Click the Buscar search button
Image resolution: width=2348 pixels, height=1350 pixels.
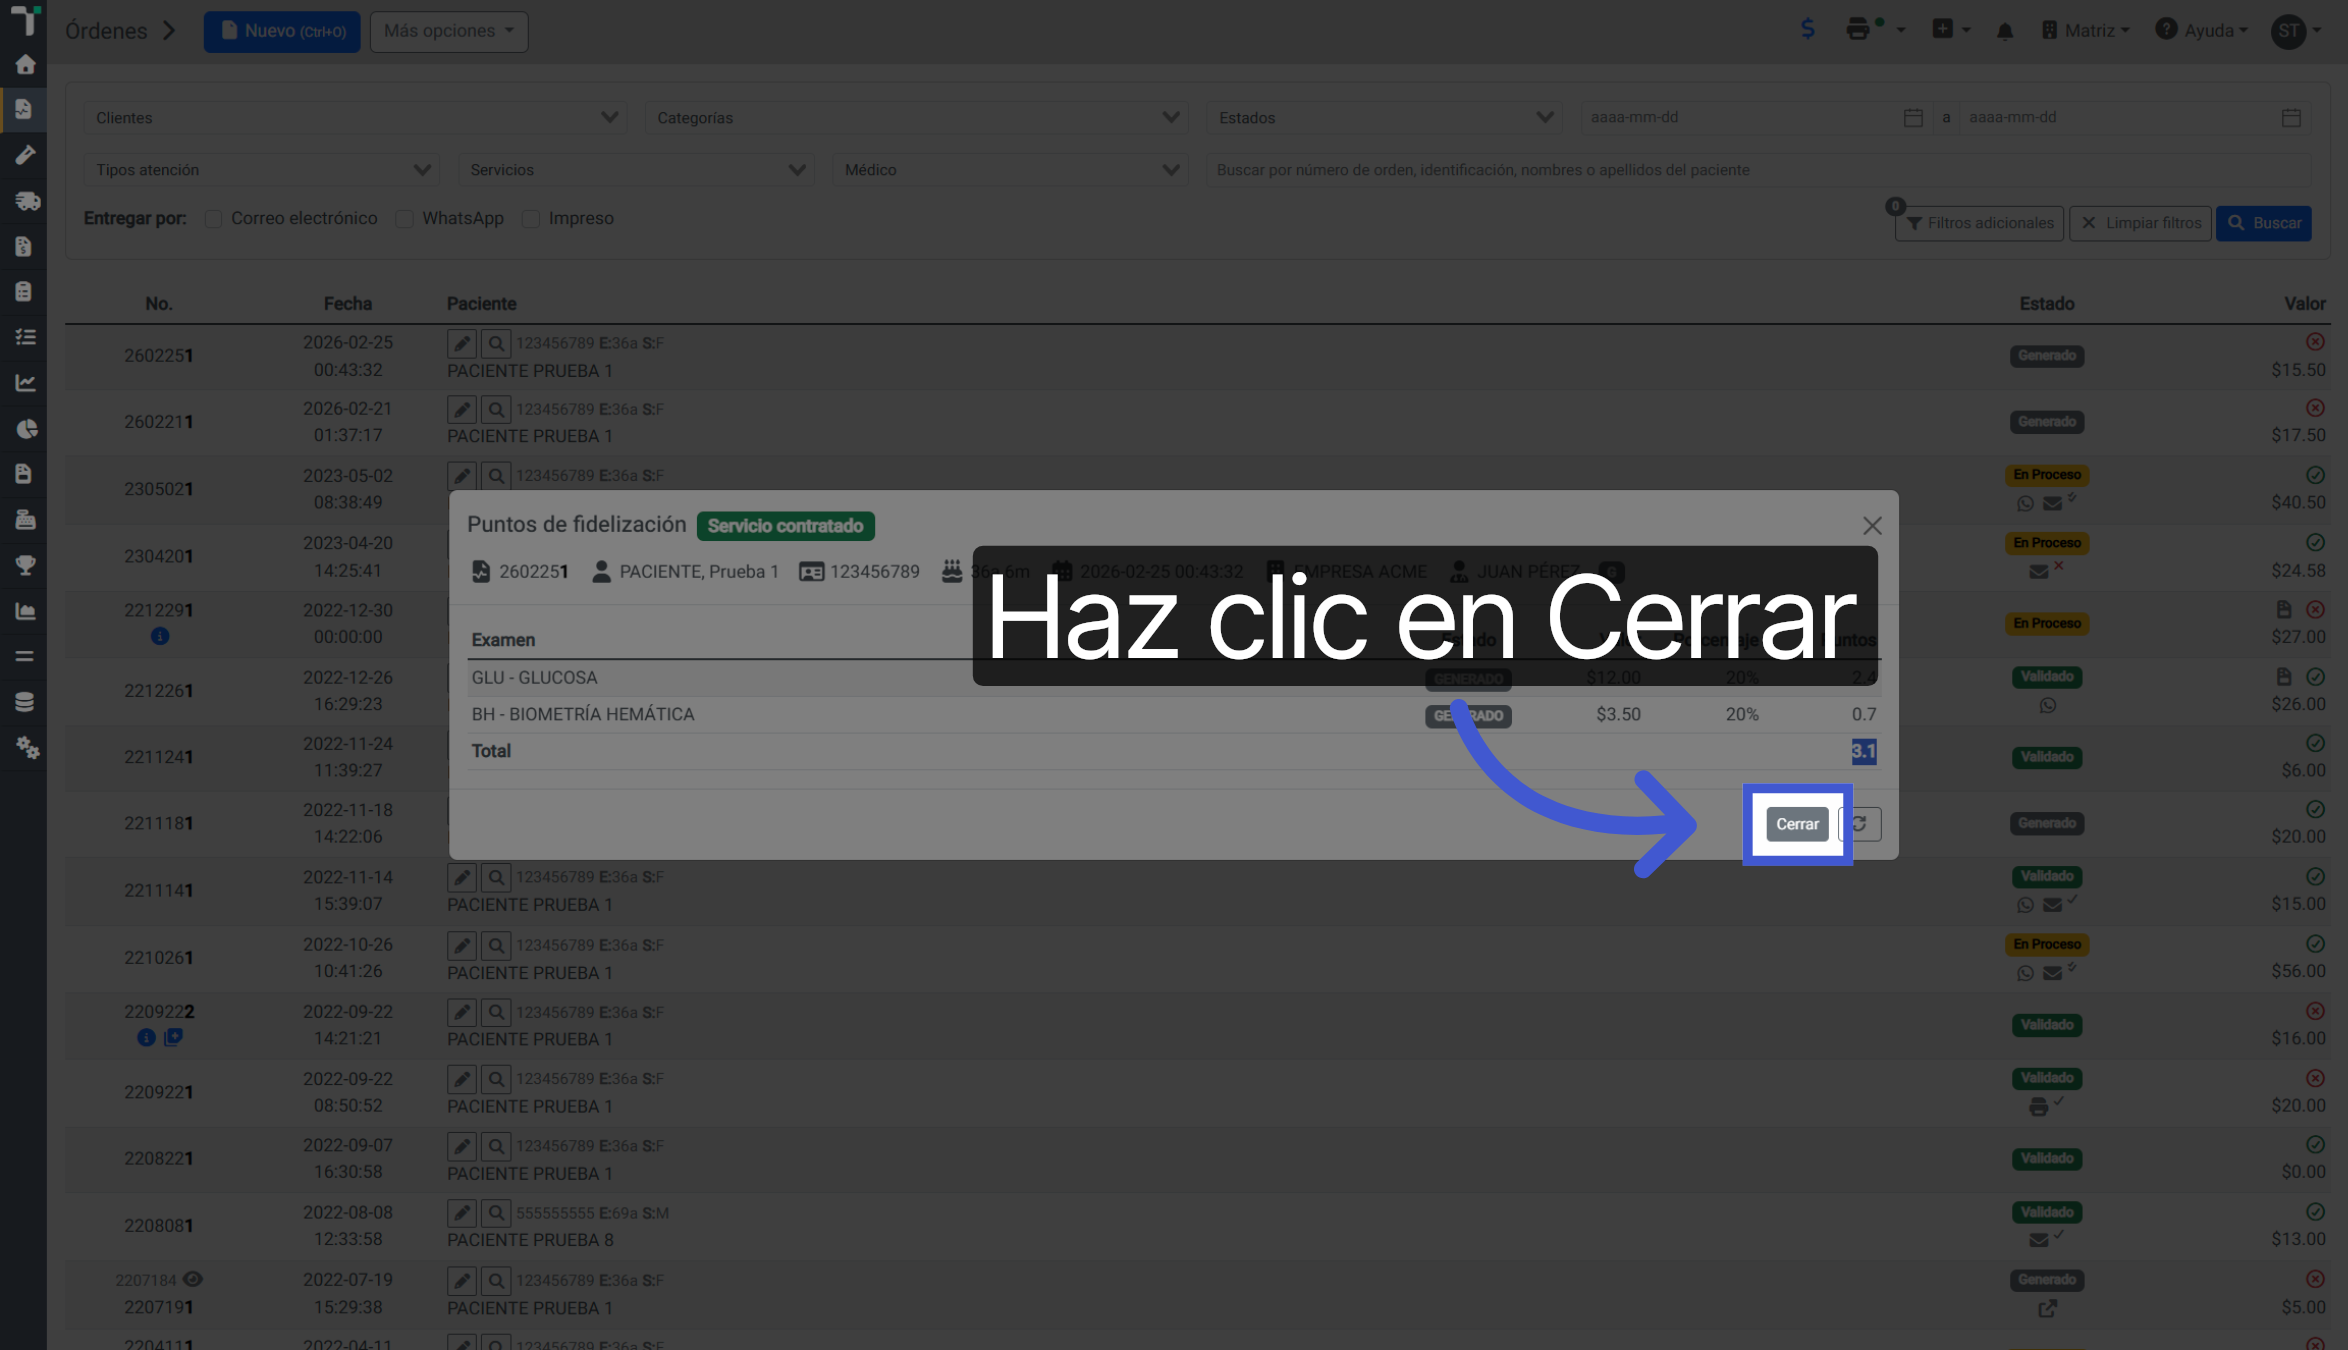click(2264, 223)
